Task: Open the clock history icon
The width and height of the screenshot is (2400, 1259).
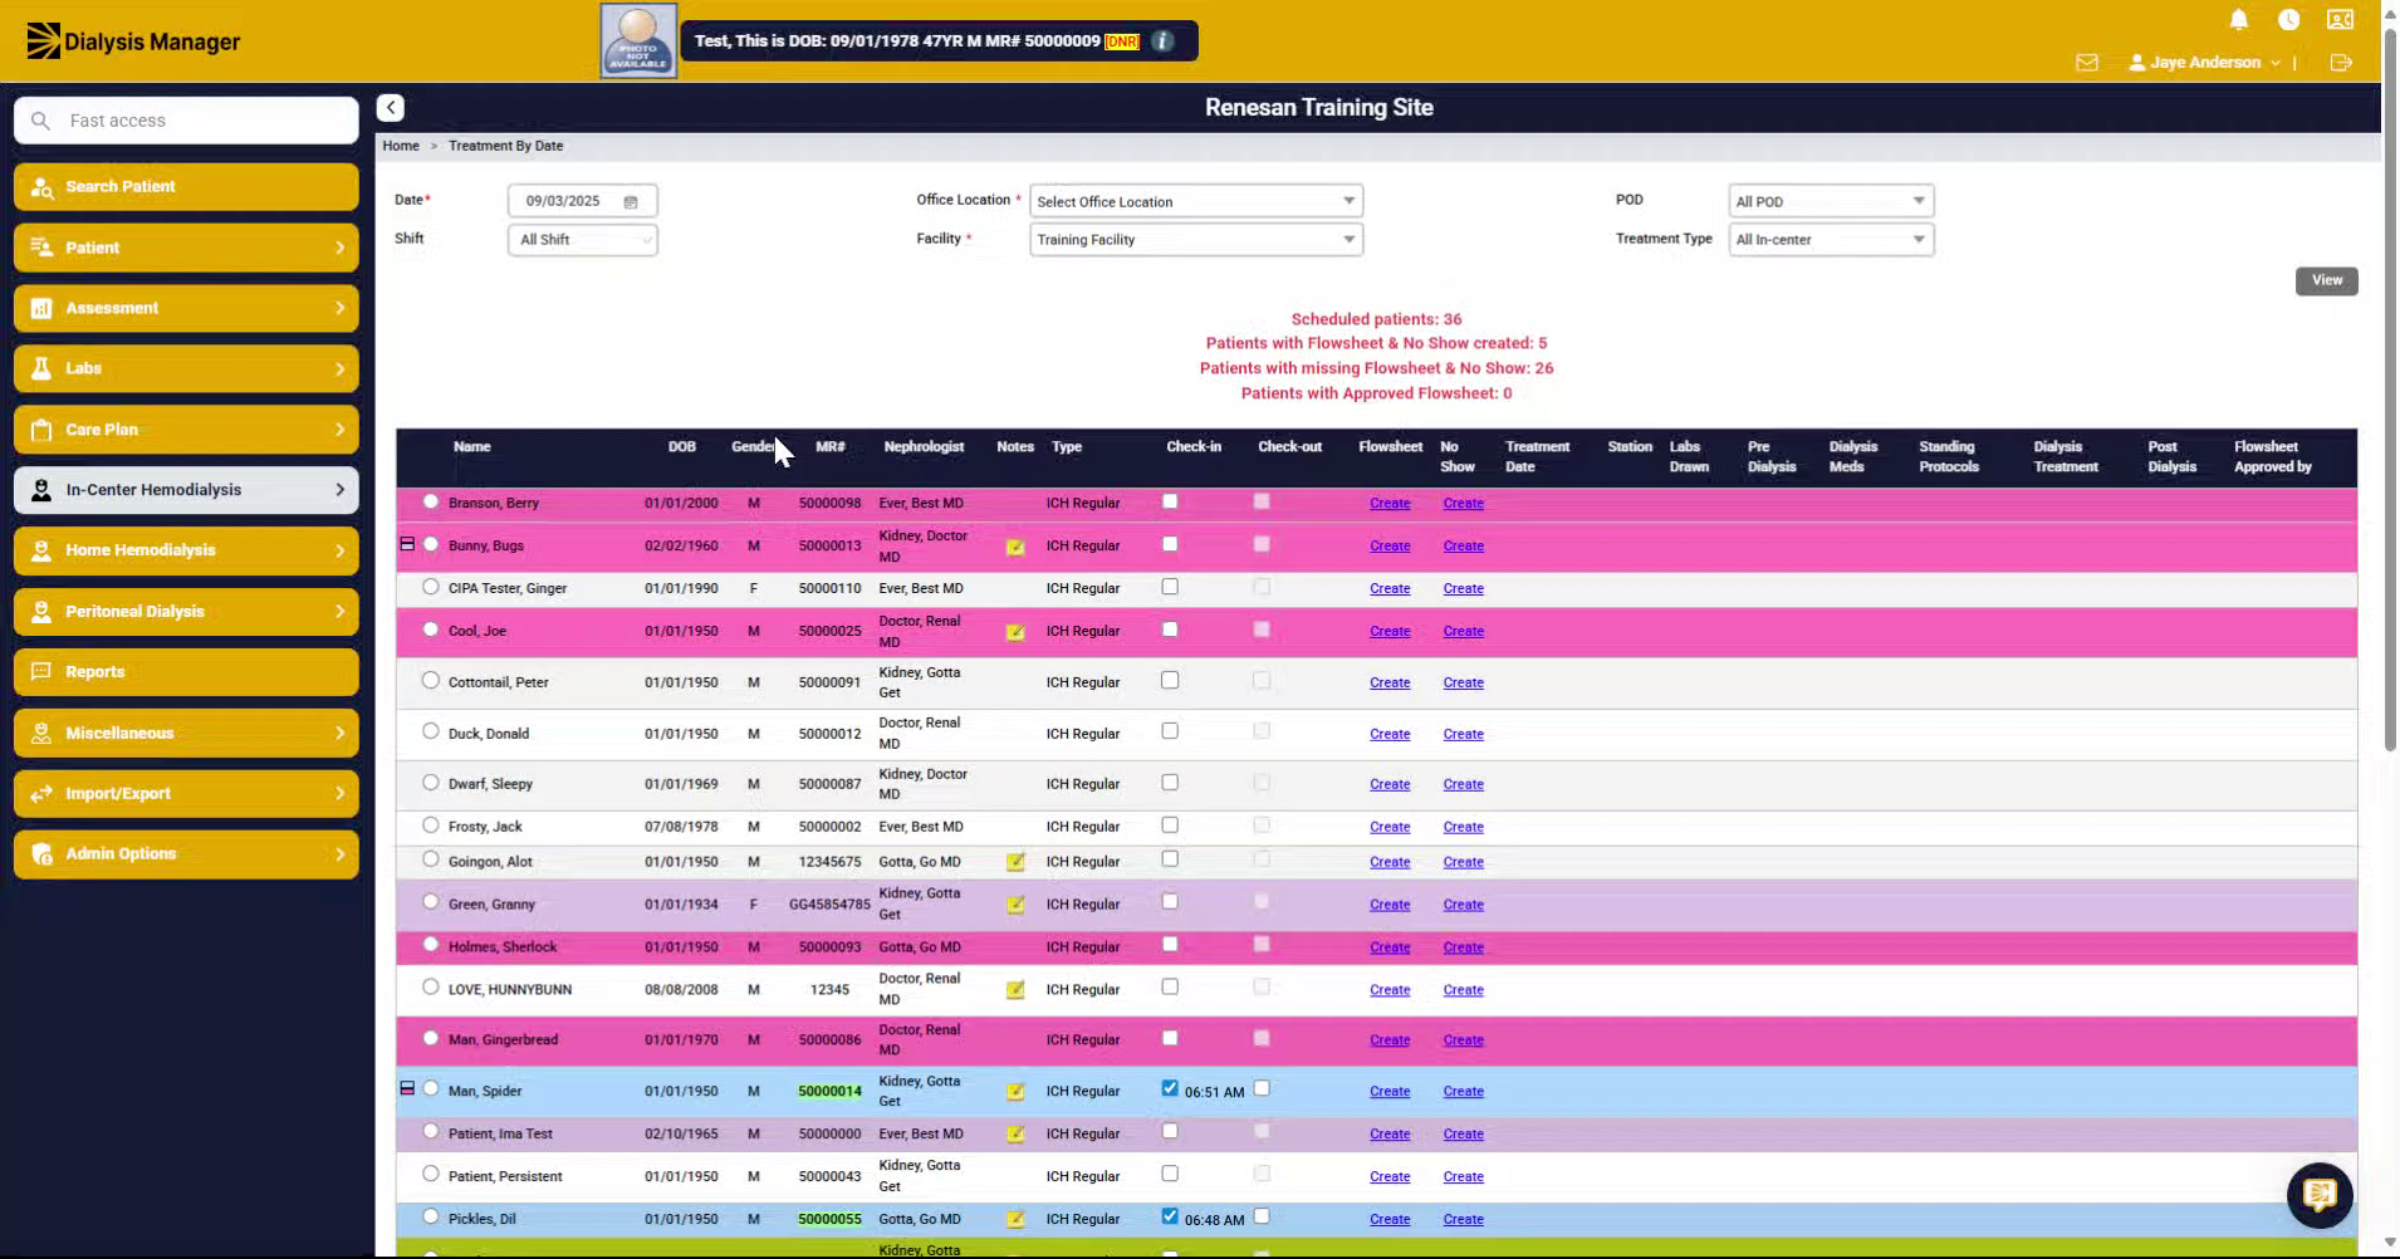Action: coord(2288,20)
